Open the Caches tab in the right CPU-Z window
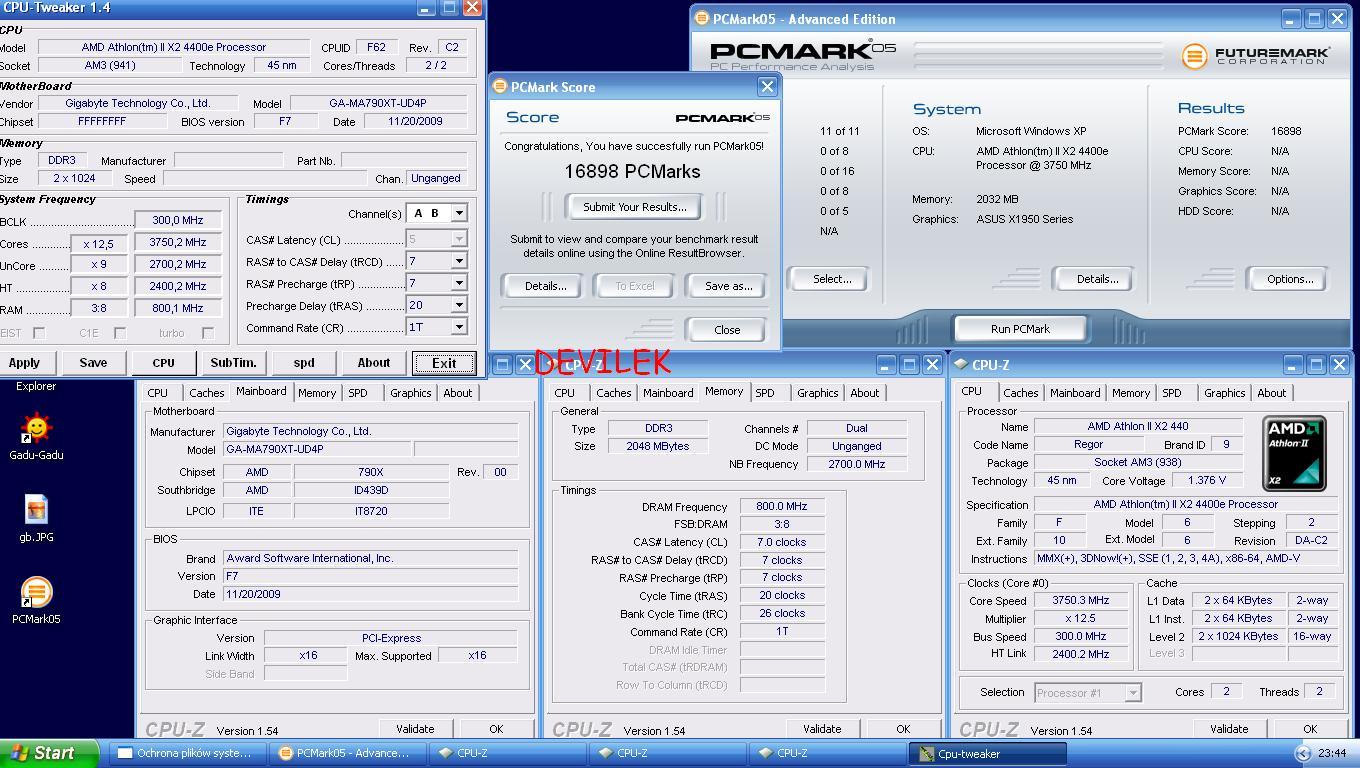 coord(1021,393)
